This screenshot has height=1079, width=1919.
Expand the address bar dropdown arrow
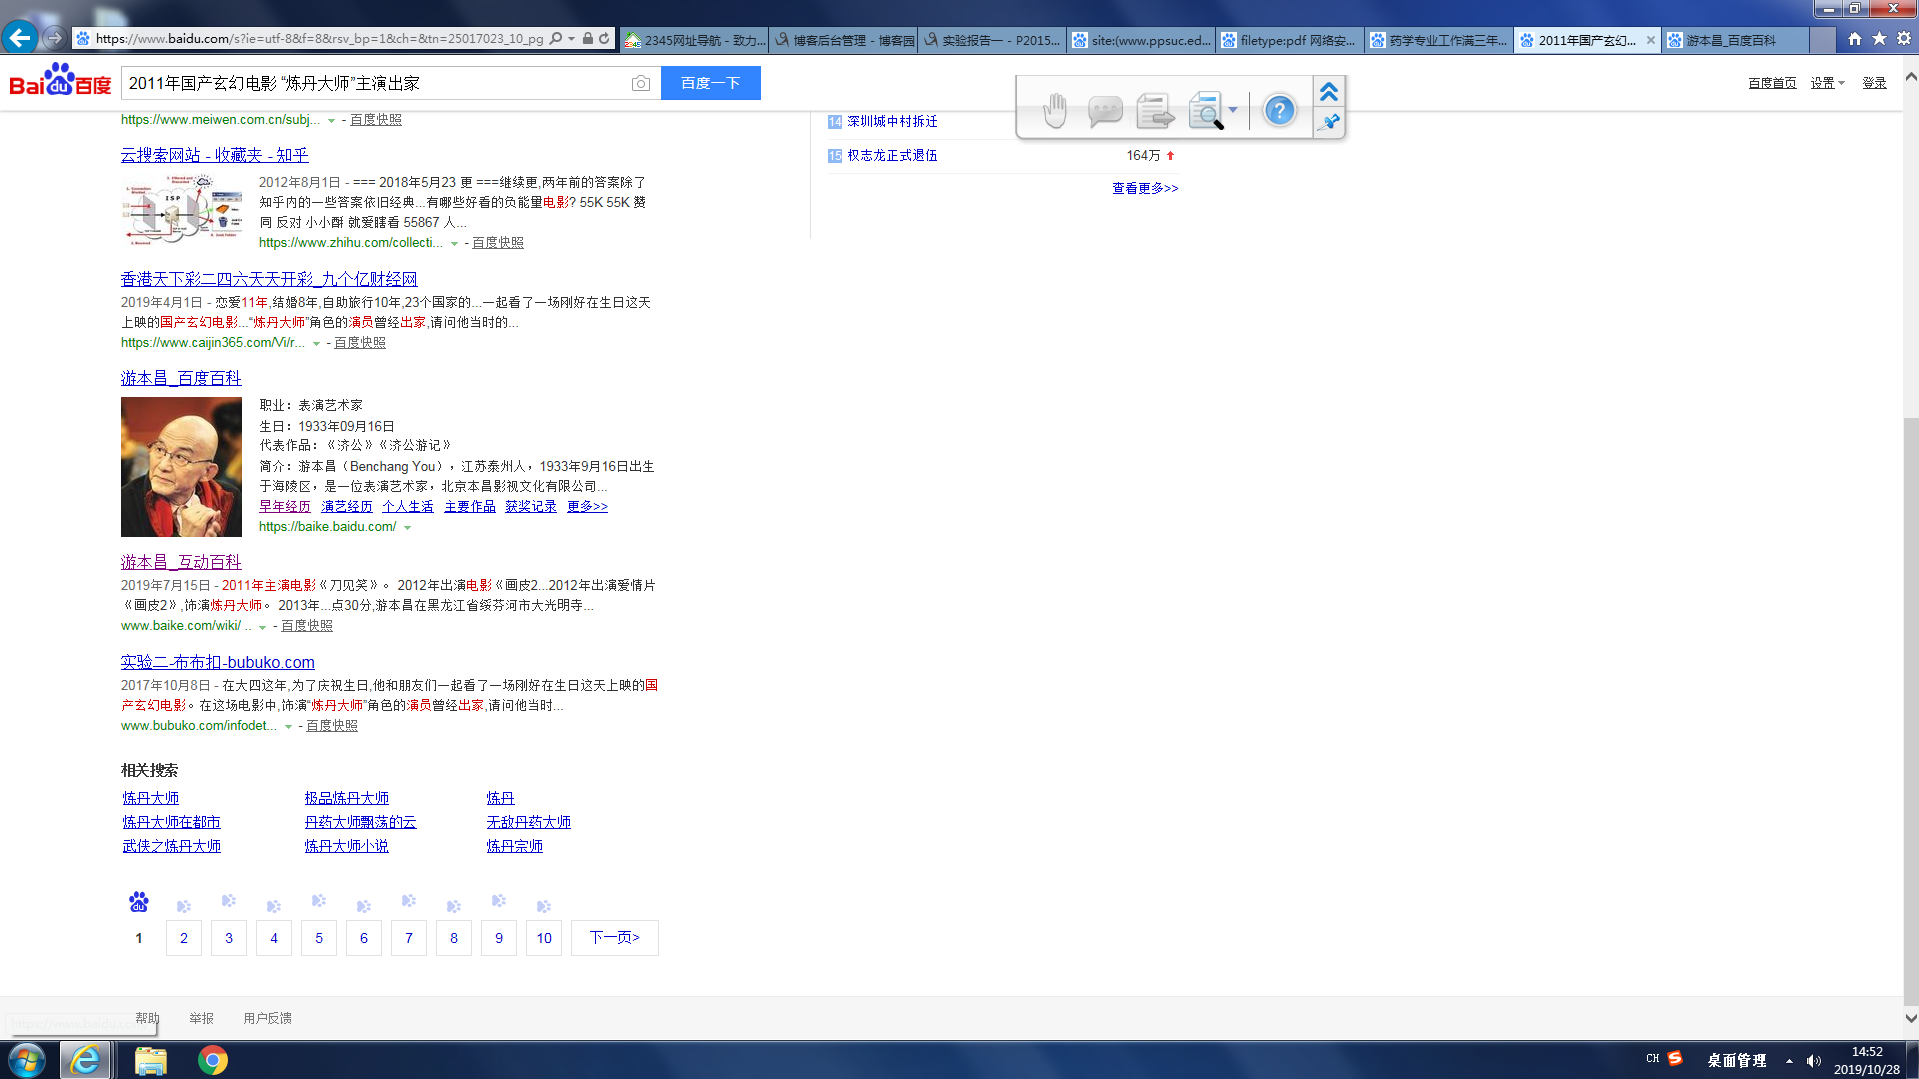click(571, 39)
